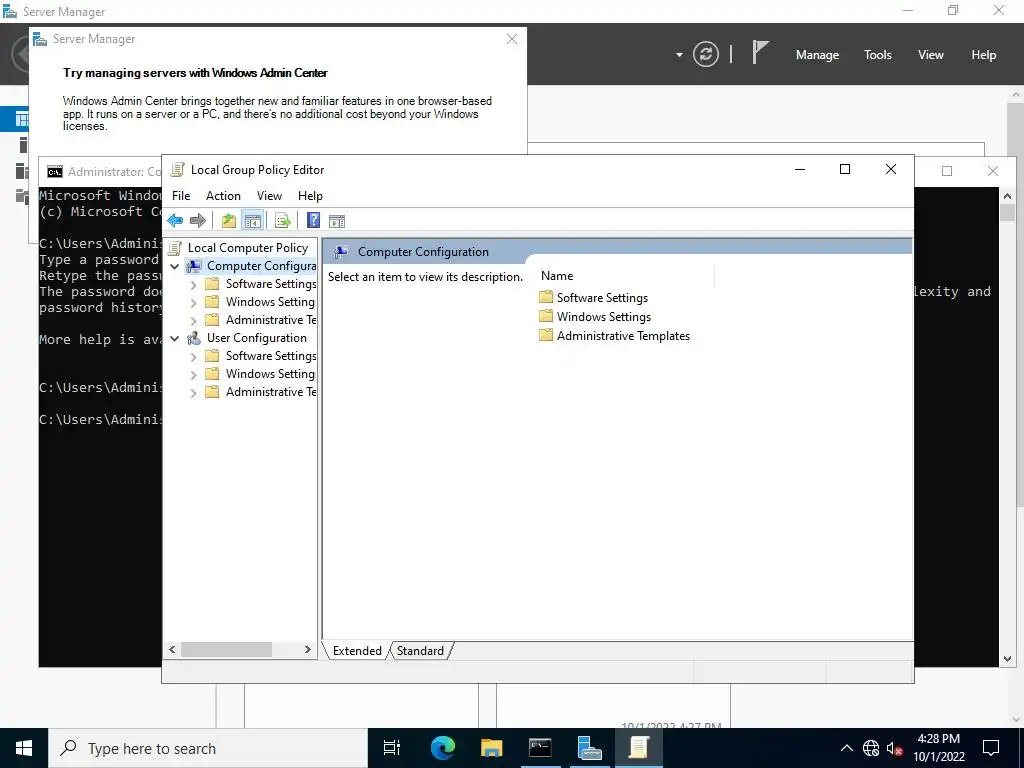
Task: Click Group Policy Editor taskbar icon
Action: pyautogui.click(x=639, y=748)
